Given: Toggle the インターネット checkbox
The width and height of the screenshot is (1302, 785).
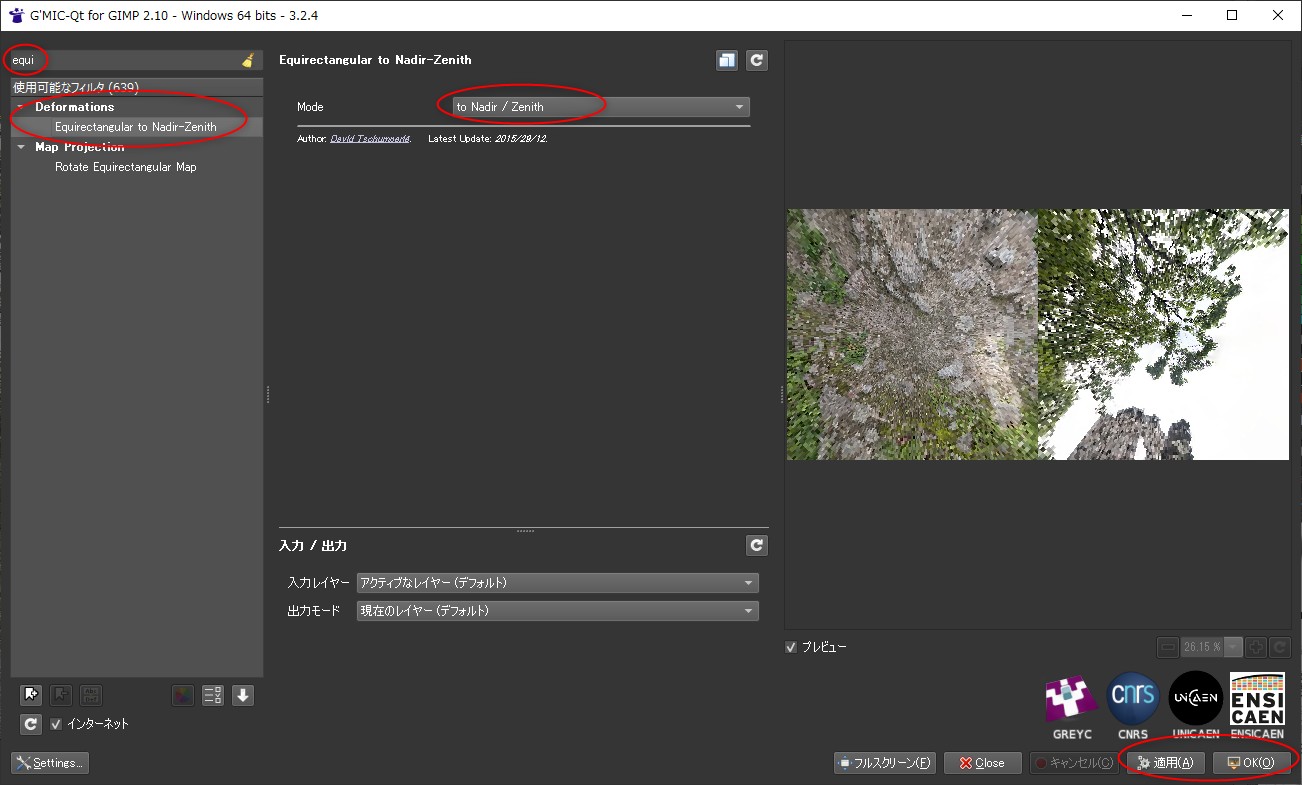Looking at the screenshot, I should (x=57, y=724).
